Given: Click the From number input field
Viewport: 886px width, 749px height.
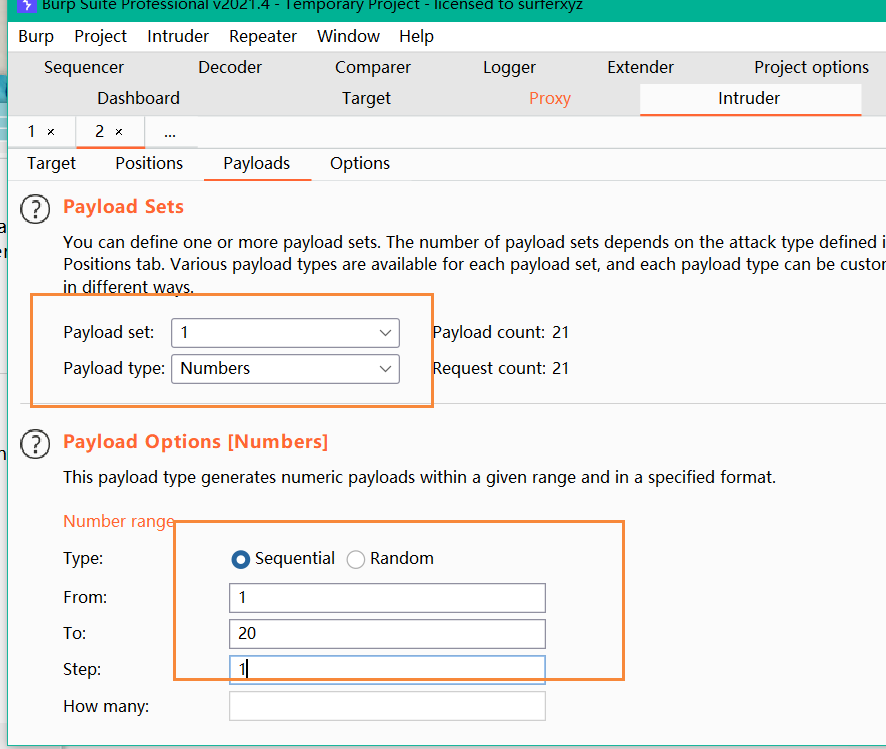Looking at the screenshot, I should tap(387, 598).
